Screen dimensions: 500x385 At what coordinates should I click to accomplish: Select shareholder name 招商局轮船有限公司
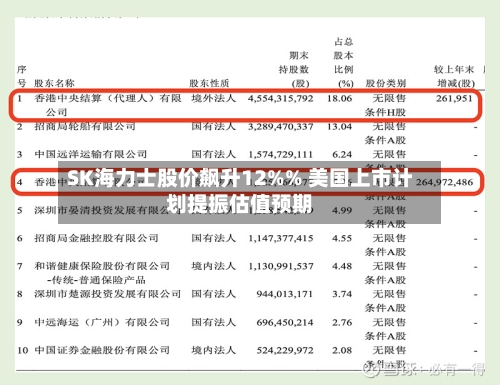tap(85, 126)
